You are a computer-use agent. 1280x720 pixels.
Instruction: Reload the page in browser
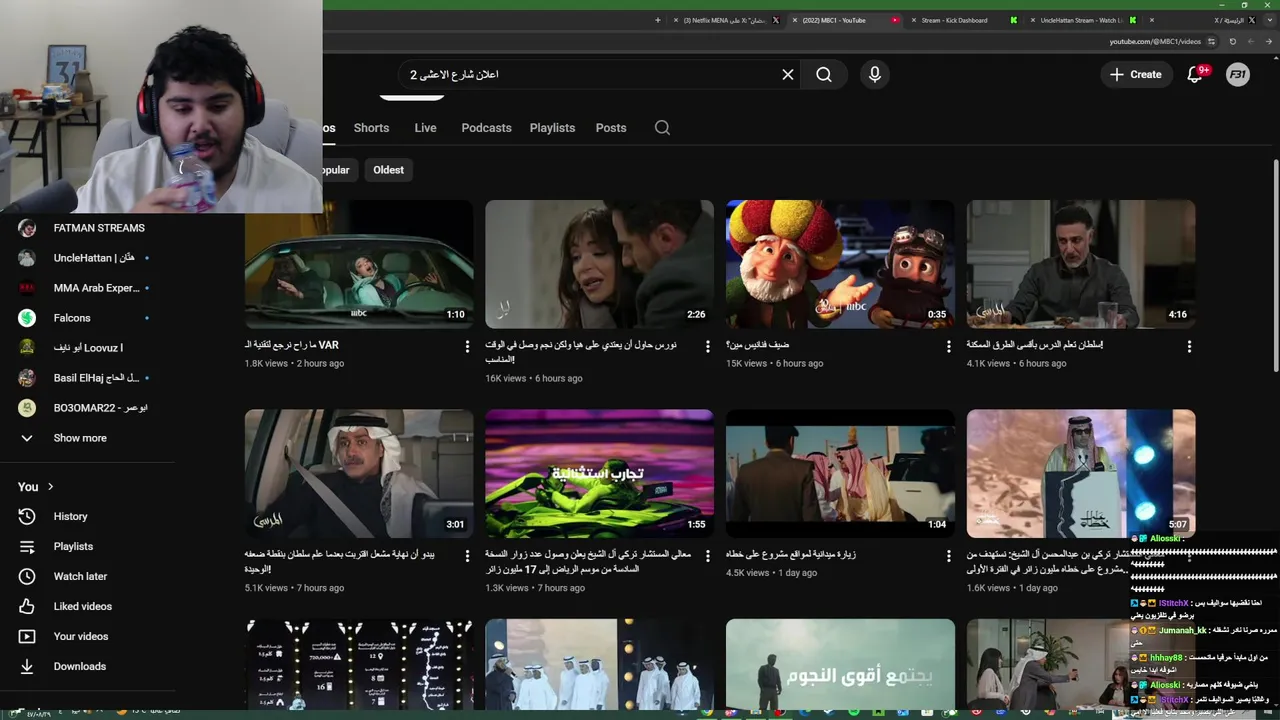coord(1232,42)
